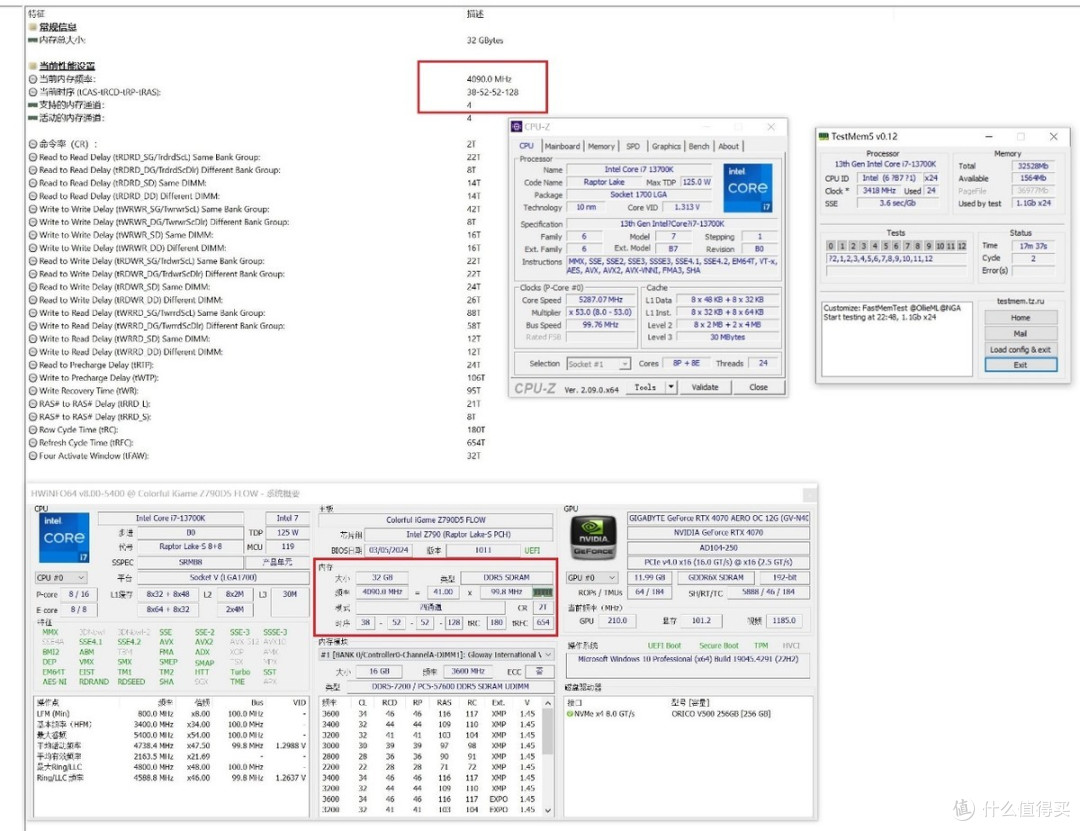Click the 17m 37s Time value in TestMem5
This screenshot has height=831, width=1080.
(1033, 246)
